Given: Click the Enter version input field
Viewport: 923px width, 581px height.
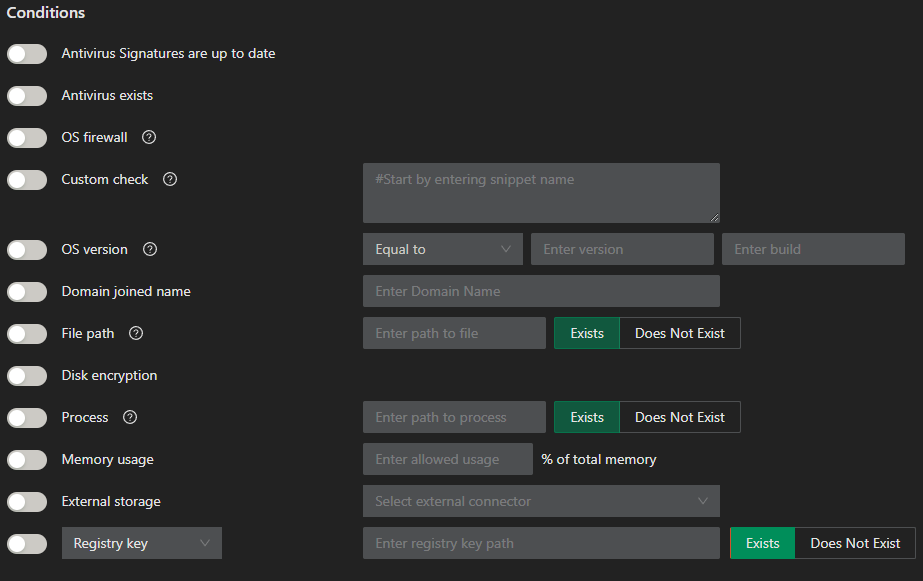Looking at the screenshot, I should [622, 249].
